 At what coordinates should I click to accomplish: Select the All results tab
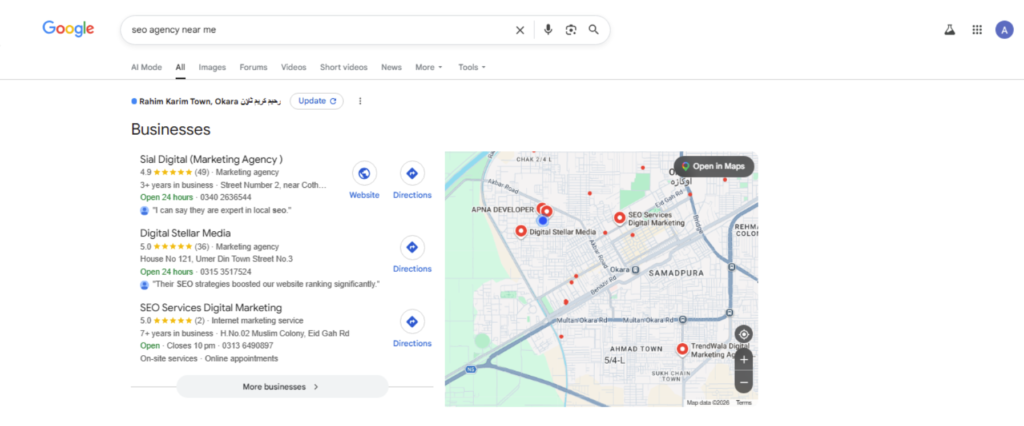coord(180,67)
